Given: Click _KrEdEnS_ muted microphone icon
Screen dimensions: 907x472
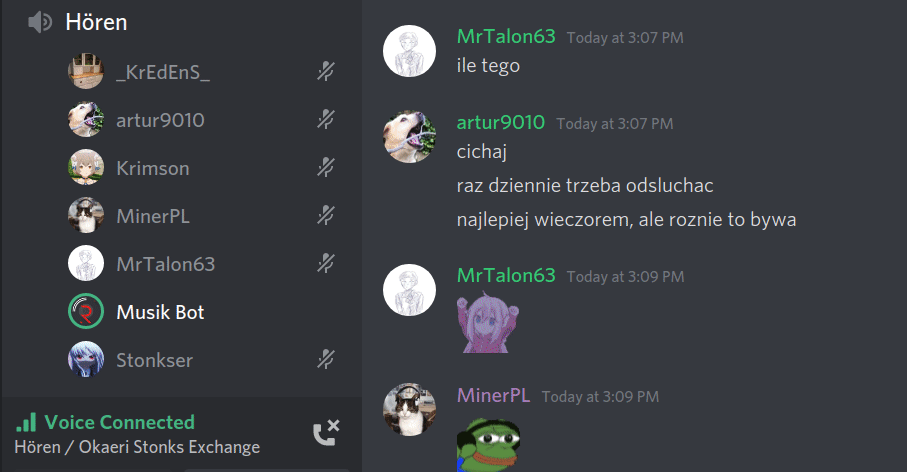Looking at the screenshot, I should [326, 72].
